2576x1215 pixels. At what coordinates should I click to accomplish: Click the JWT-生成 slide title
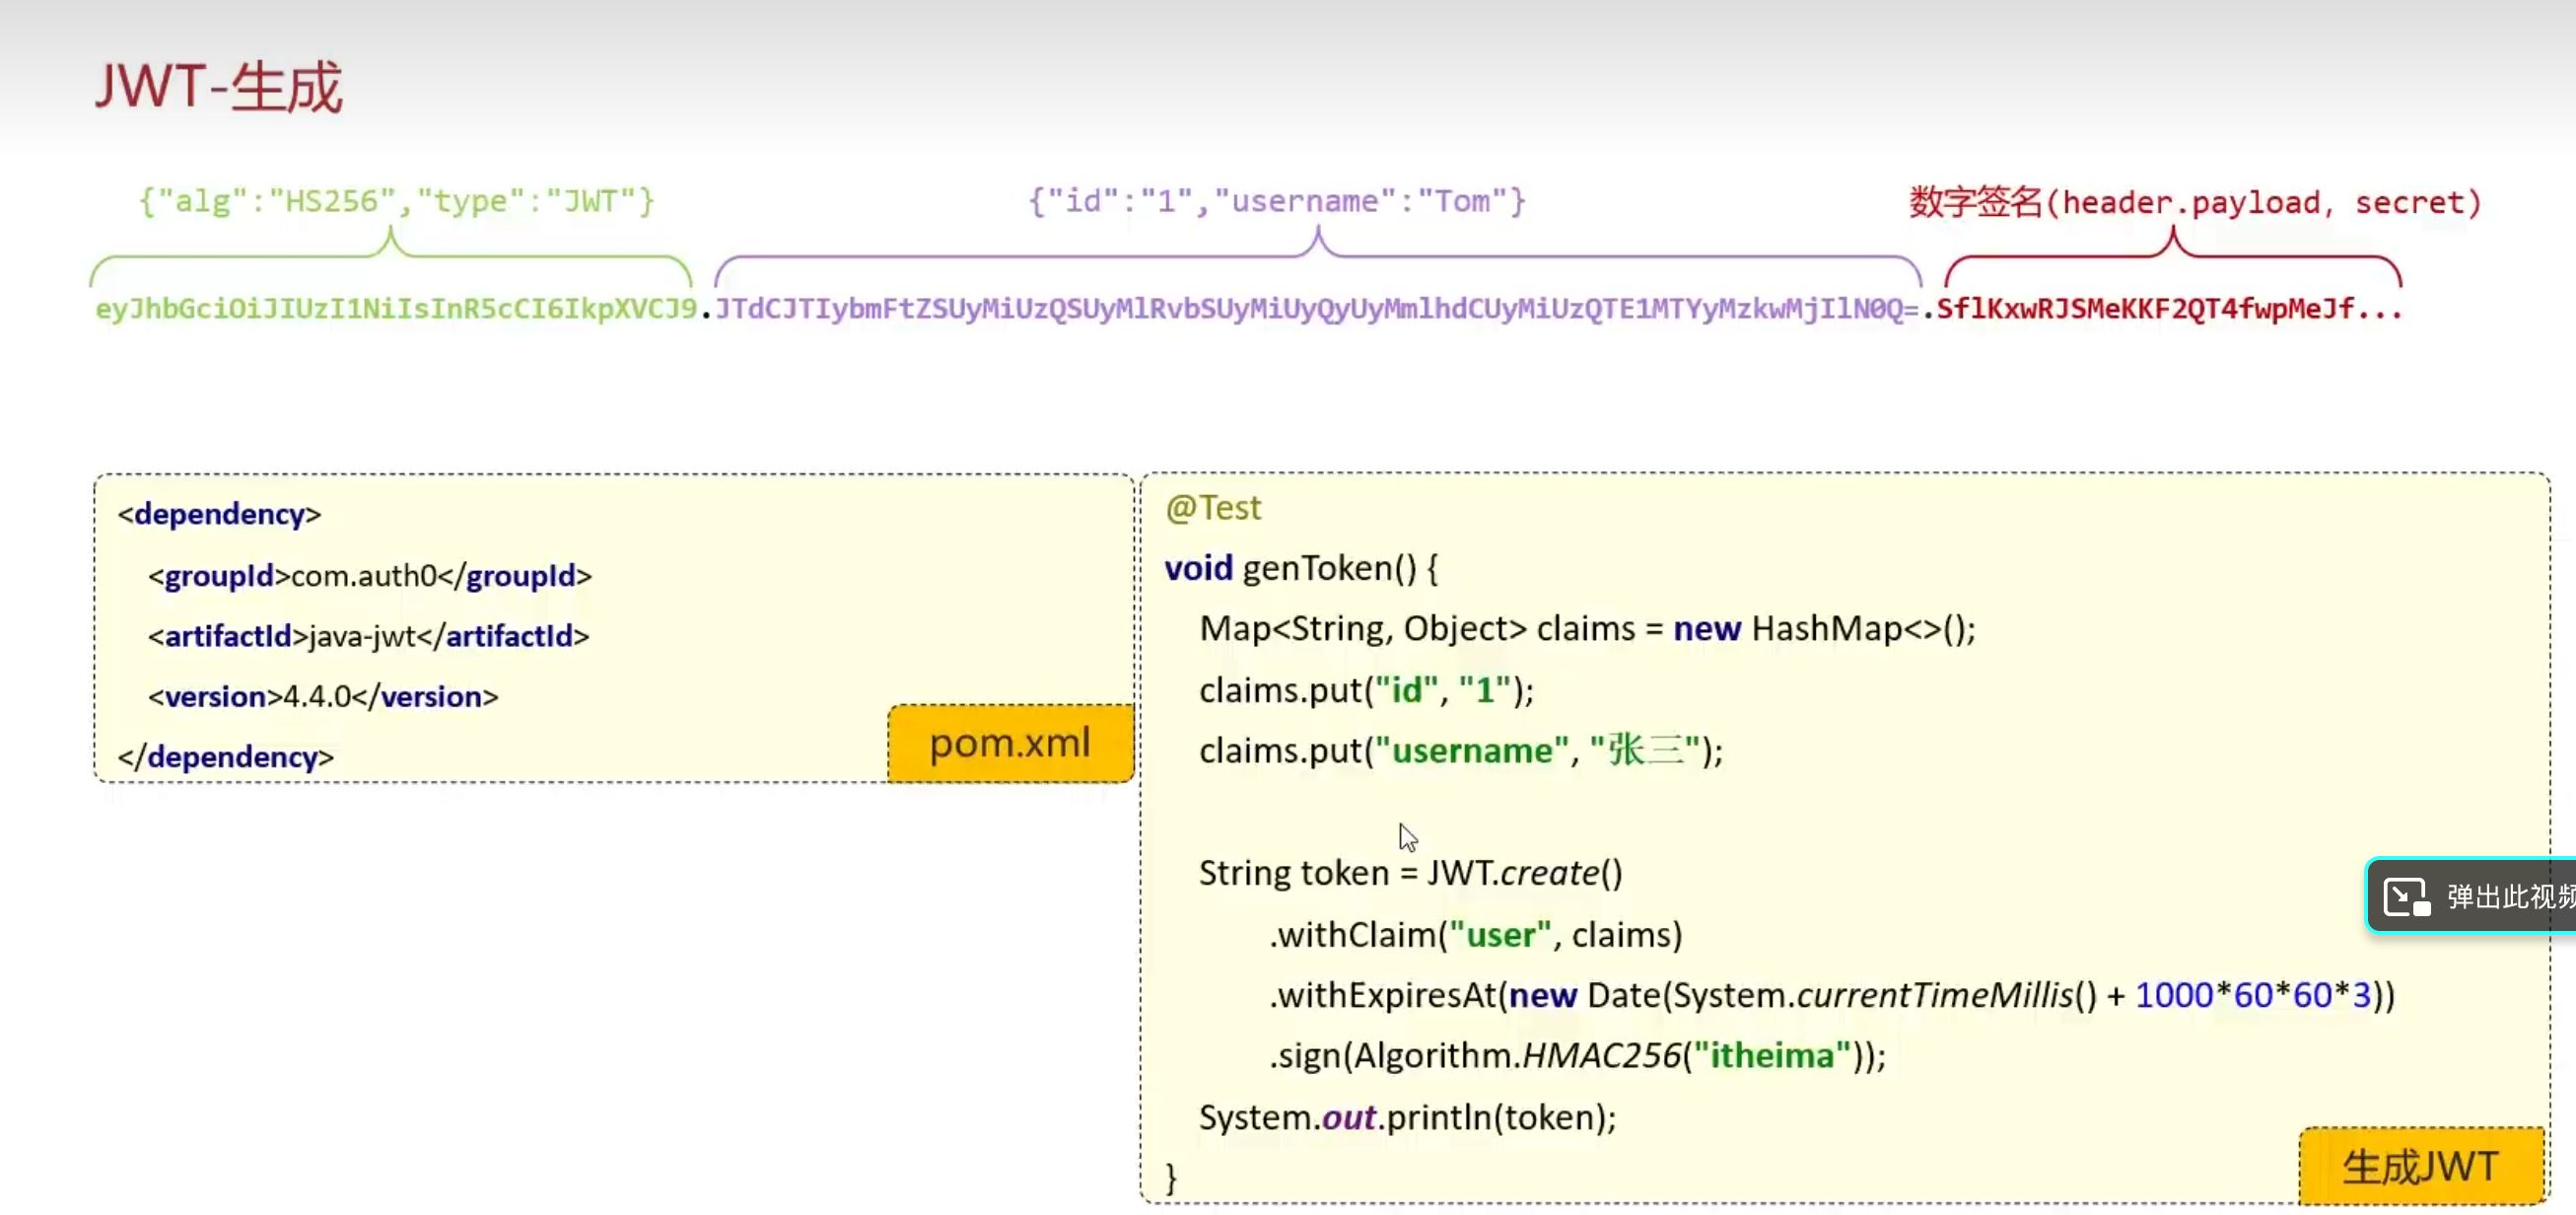pyautogui.click(x=218, y=87)
